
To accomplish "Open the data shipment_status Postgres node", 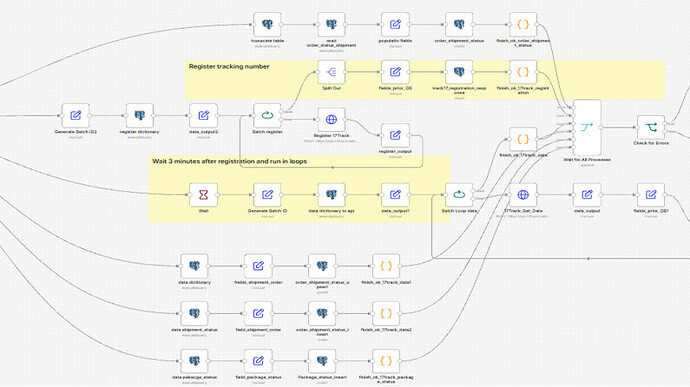I will coord(195,313).
